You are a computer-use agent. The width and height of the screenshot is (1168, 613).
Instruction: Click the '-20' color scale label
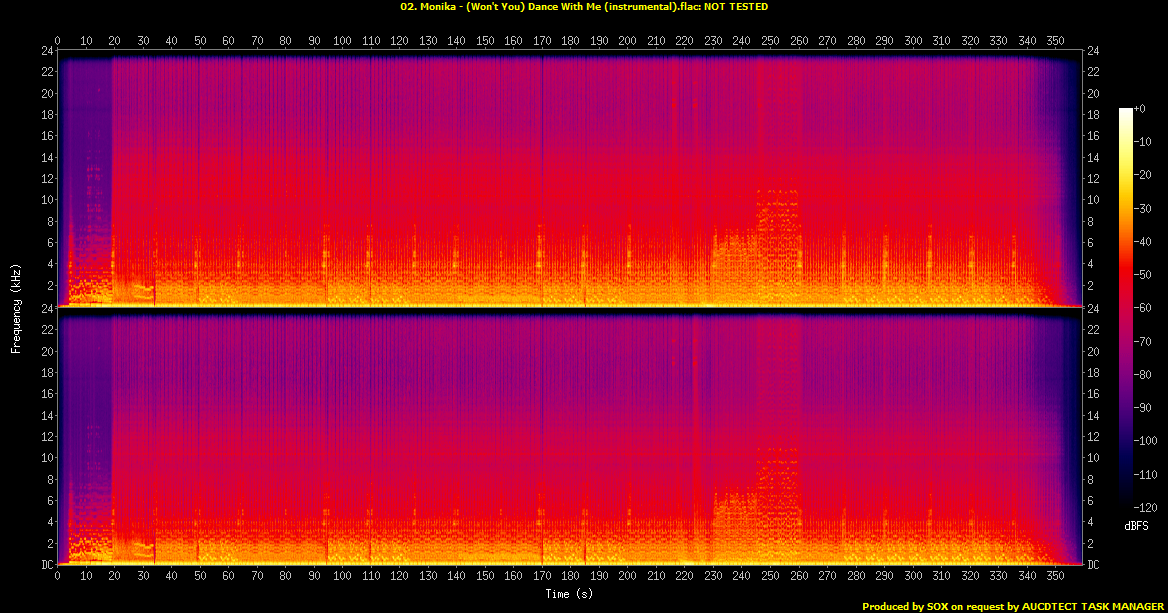click(1143, 175)
